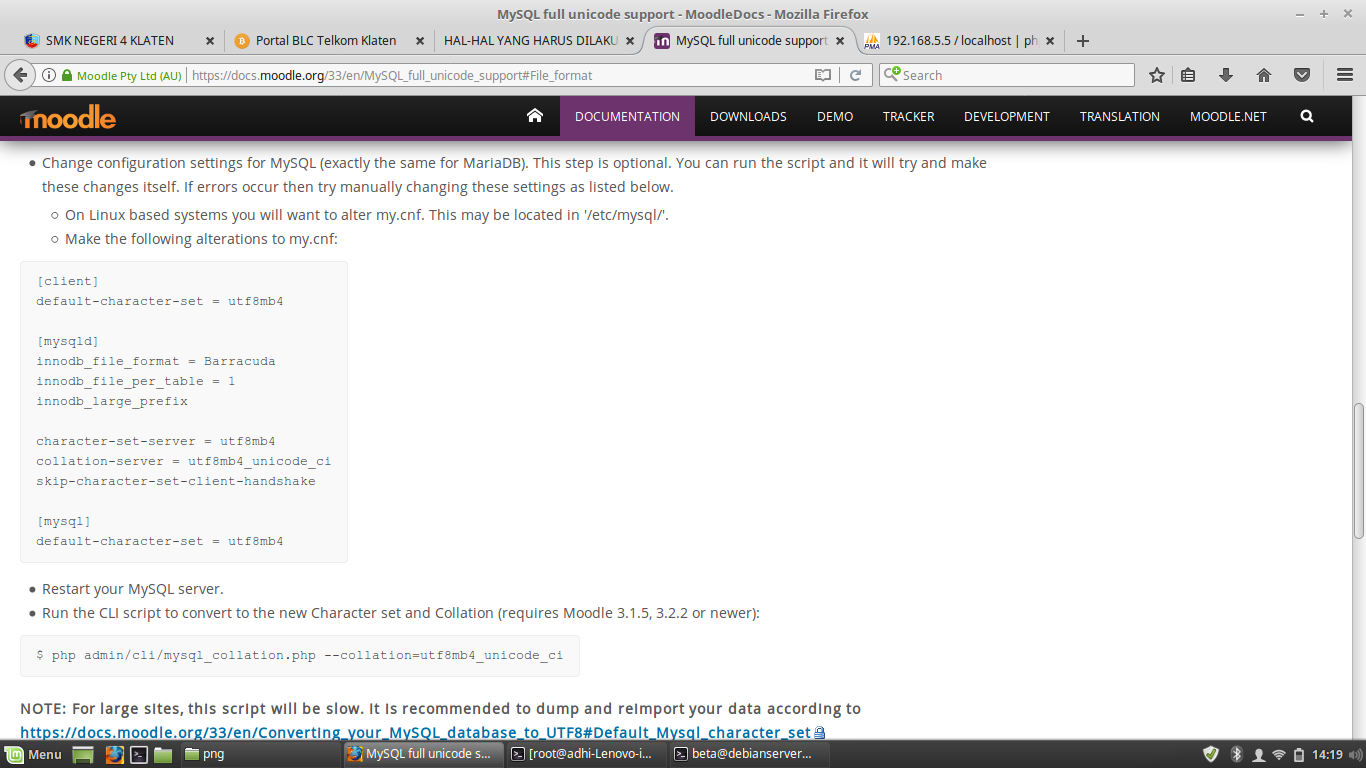Open the Moodle site search magnifier
This screenshot has width=1366, height=768.
pyautogui.click(x=1307, y=116)
